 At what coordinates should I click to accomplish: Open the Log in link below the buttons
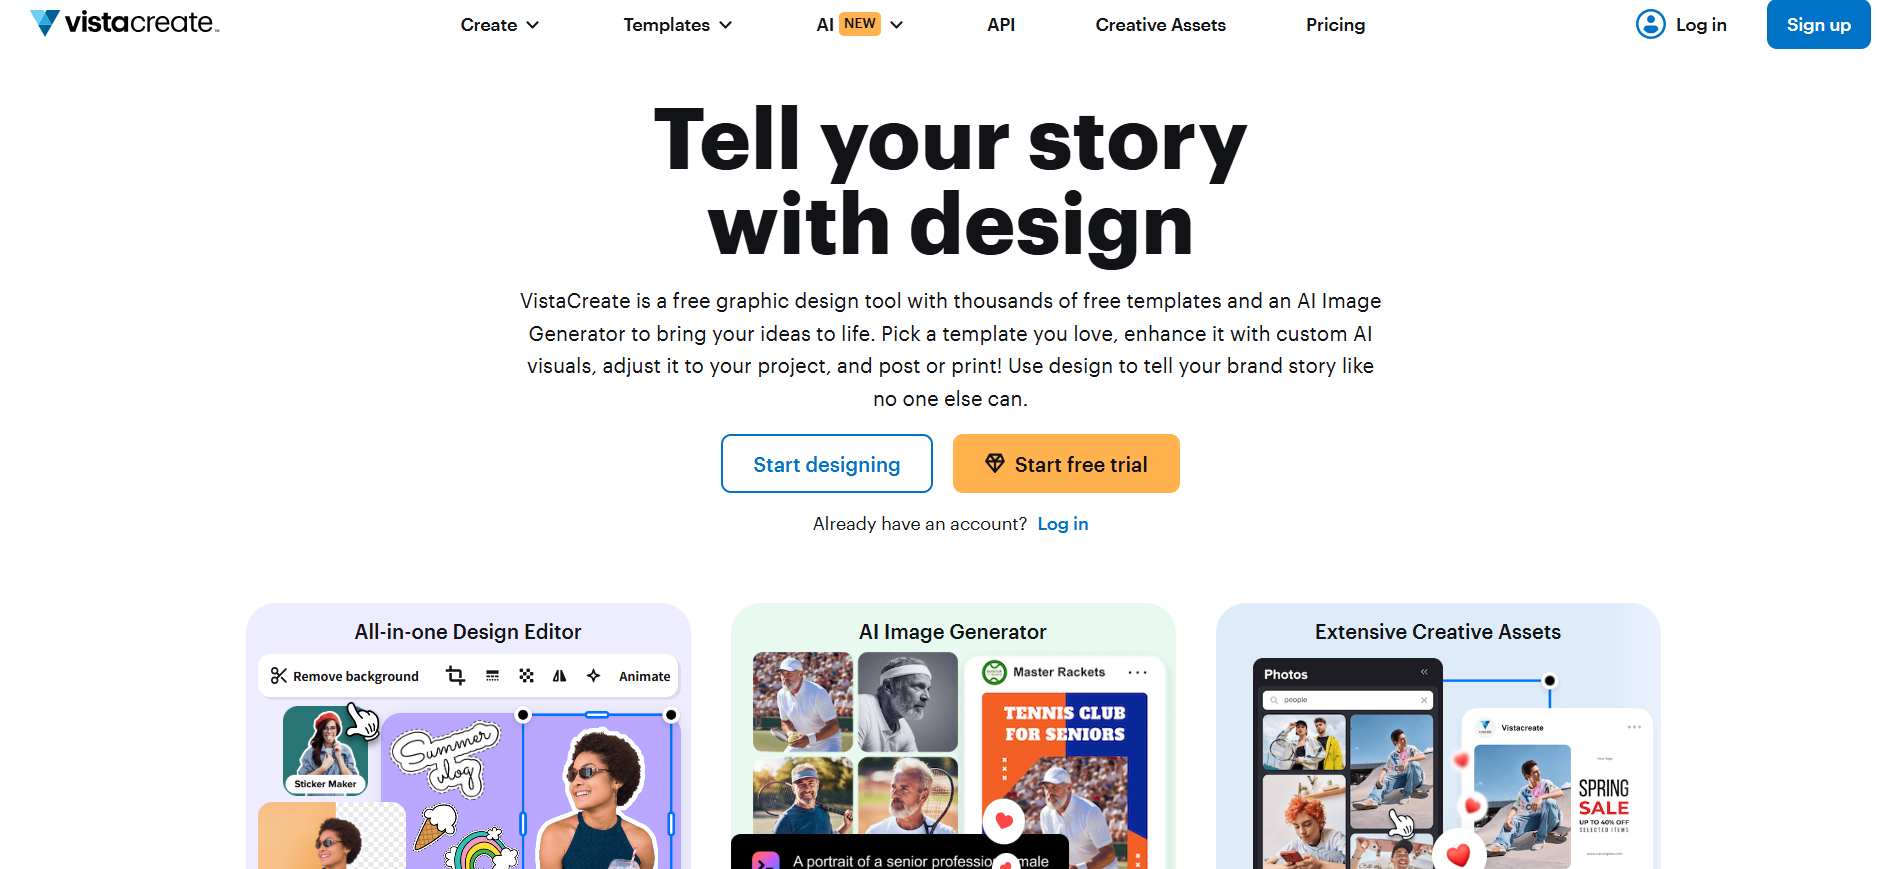[x=1062, y=523]
